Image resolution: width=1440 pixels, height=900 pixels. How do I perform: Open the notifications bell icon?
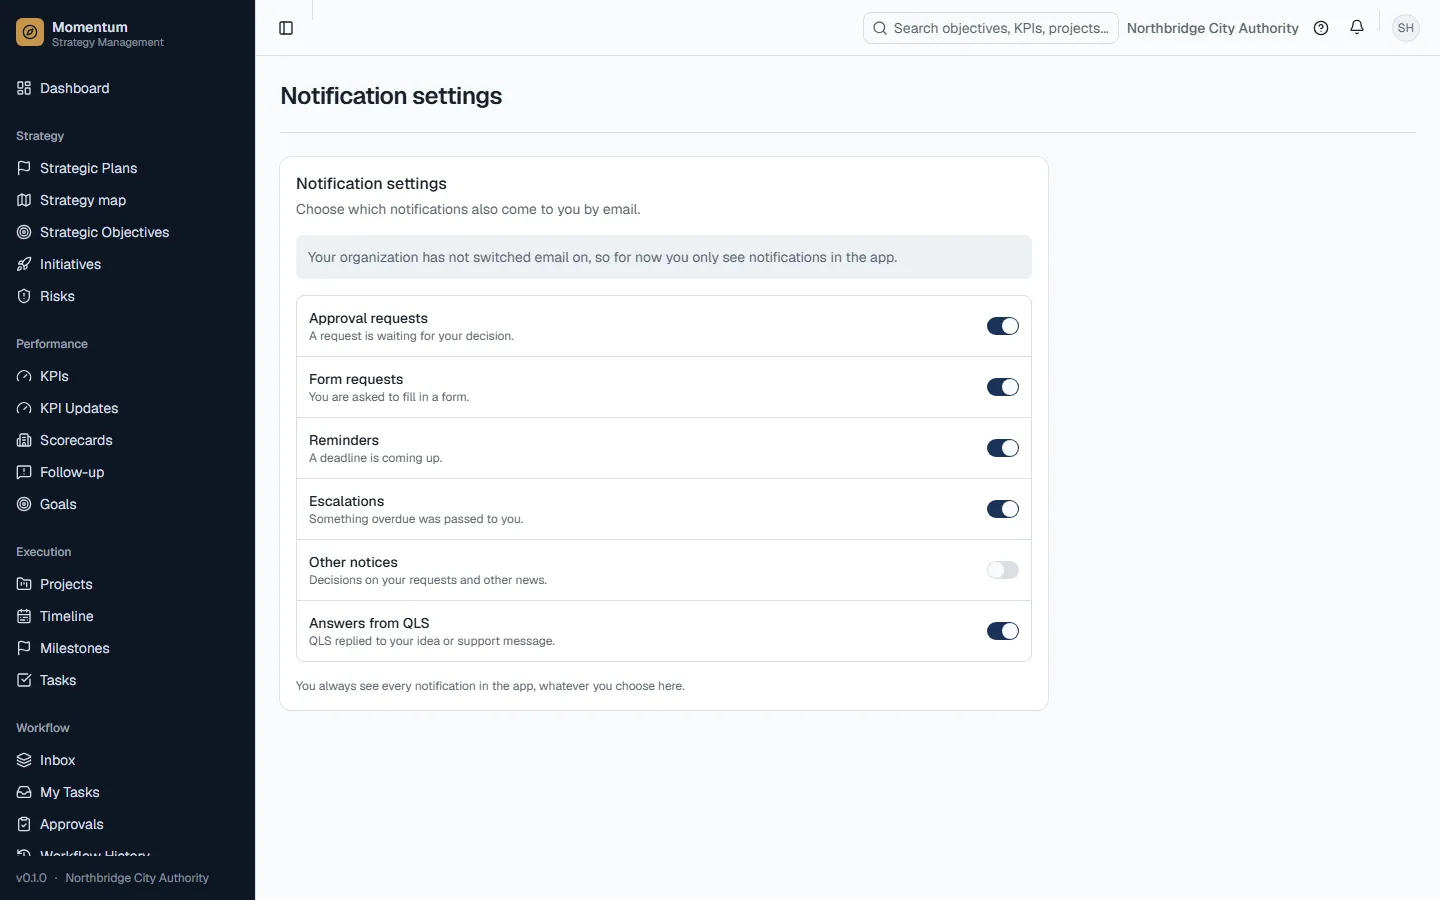tap(1357, 28)
